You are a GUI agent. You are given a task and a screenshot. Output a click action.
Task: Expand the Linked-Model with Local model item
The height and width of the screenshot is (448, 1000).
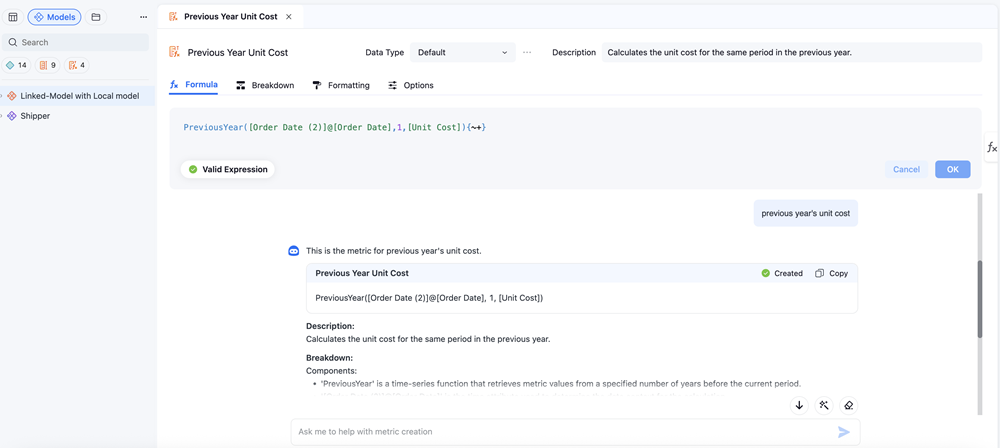(x=2, y=96)
